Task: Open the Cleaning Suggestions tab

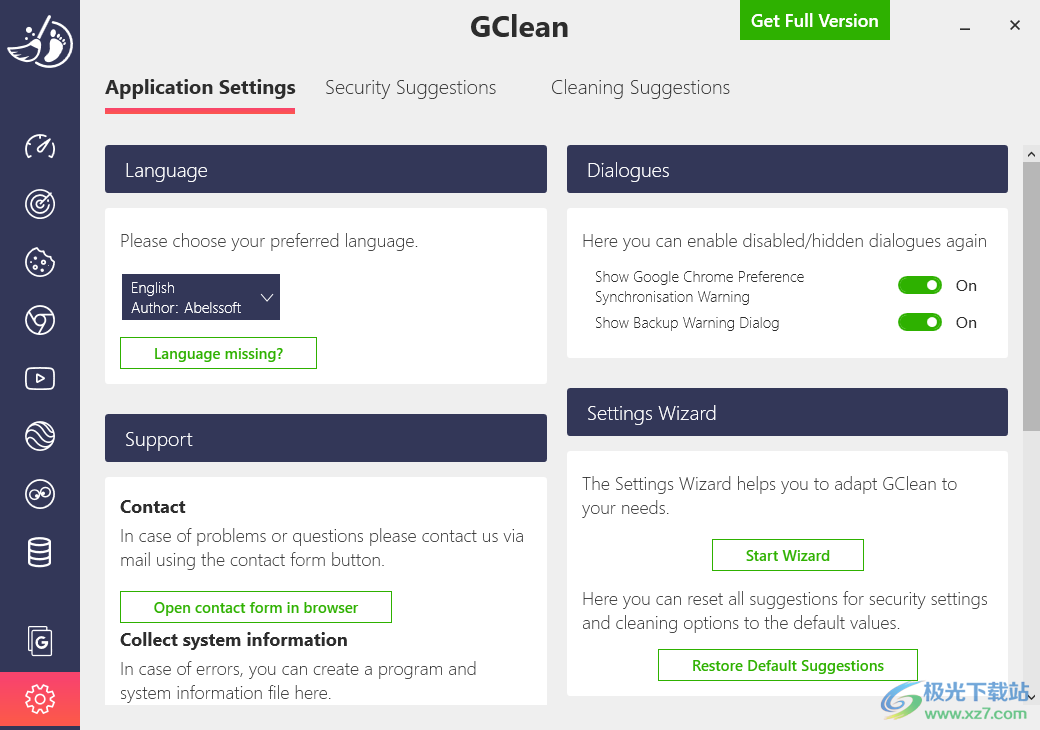Action: tap(640, 87)
